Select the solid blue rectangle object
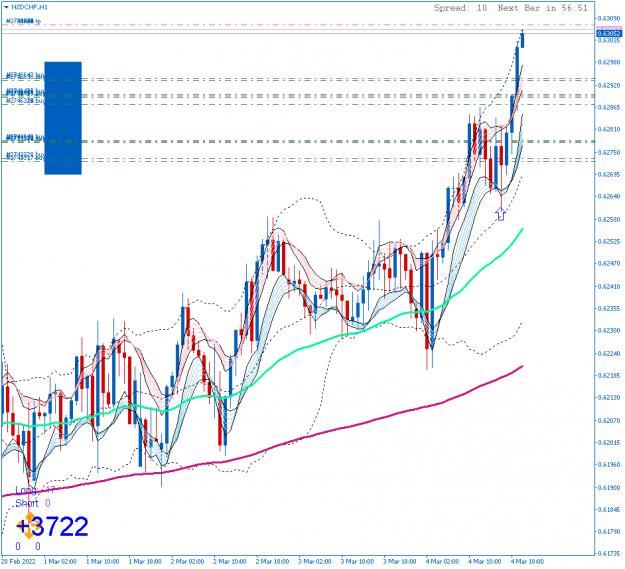The image size is (625, 569). tap(63, 118)
